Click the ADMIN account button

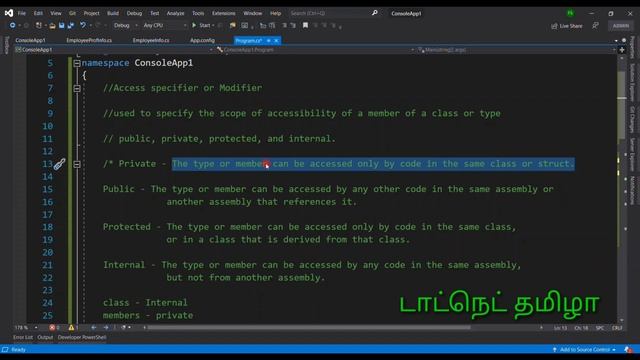(x=621, y=26)
